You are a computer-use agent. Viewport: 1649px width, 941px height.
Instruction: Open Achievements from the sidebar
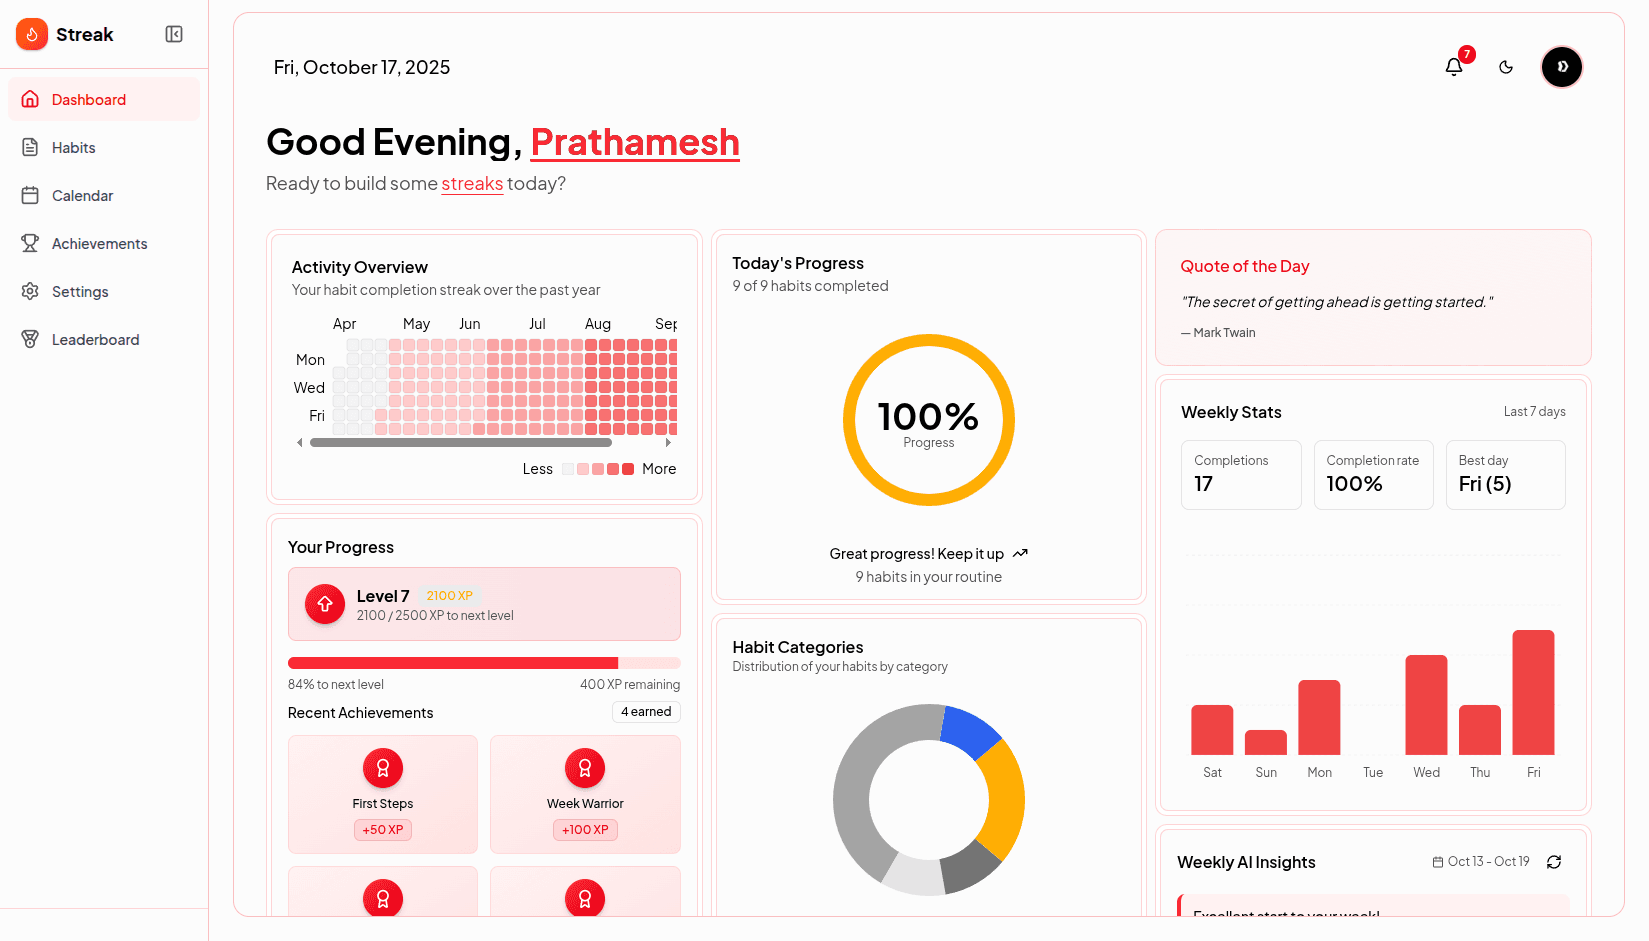(99, 244)
